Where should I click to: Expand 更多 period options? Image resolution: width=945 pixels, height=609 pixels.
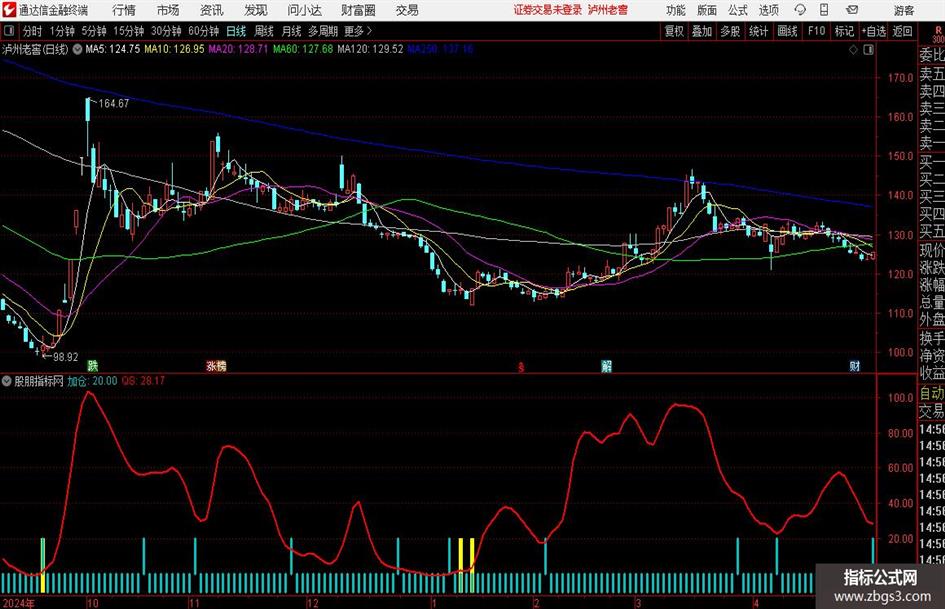(358, 31)
